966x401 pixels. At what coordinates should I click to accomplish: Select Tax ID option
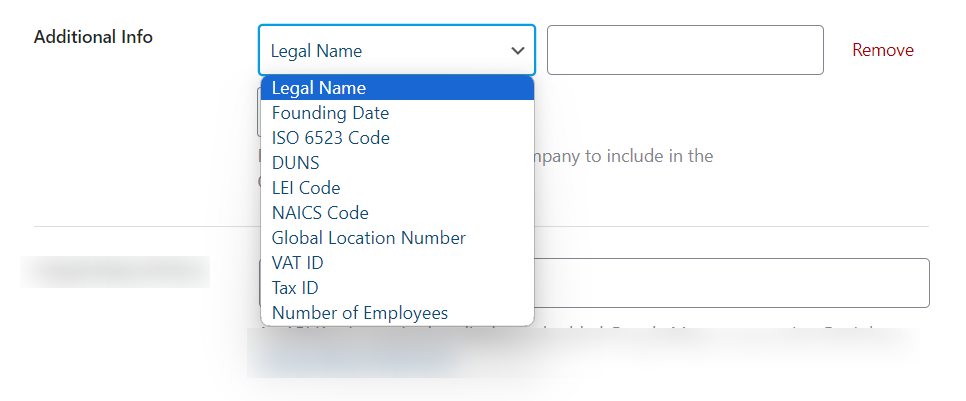(397, 288)
